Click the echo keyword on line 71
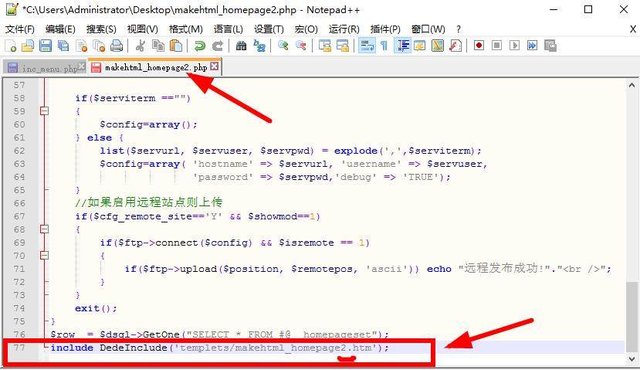640x370 pixels. [x=439, y=269]
